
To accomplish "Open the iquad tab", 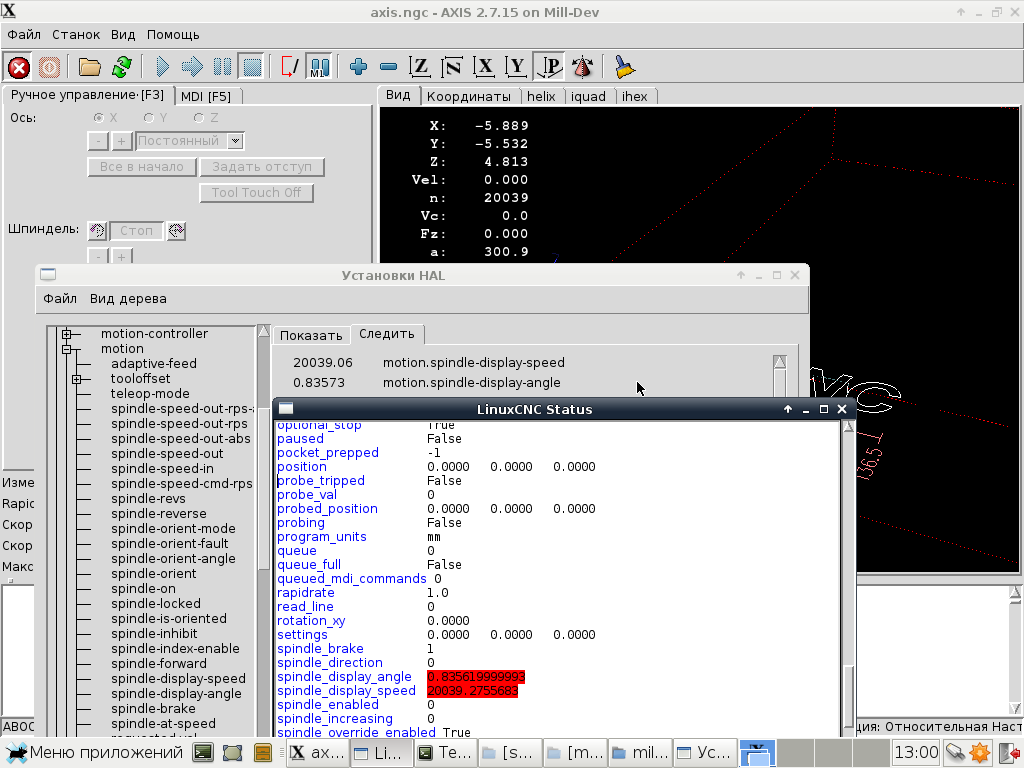I will point(588,97).
